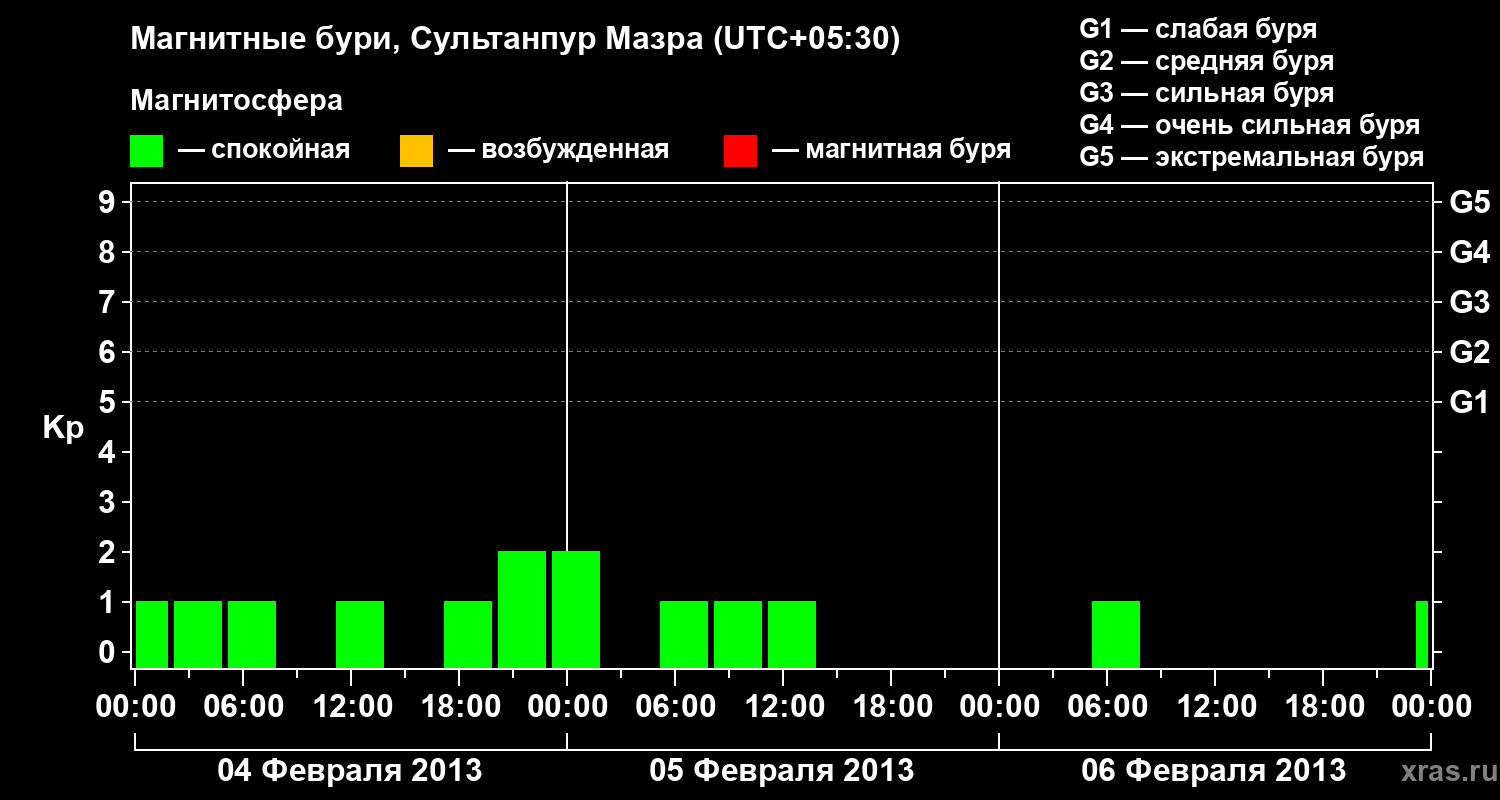Click the wide green bar on 06 Февраля
This screenshot has width=1500, height=800.
point(1116,634)
